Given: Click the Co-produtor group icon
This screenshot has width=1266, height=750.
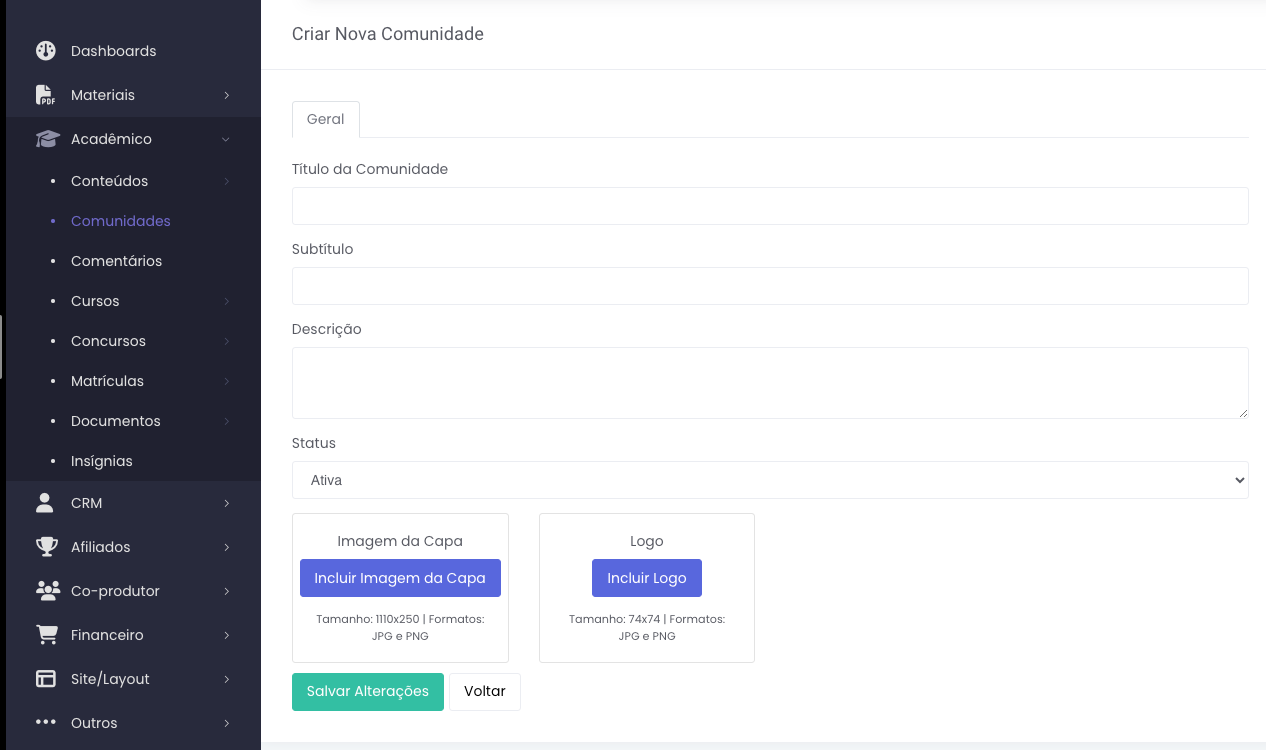Looking at the screenshot, I should point(47,591).
